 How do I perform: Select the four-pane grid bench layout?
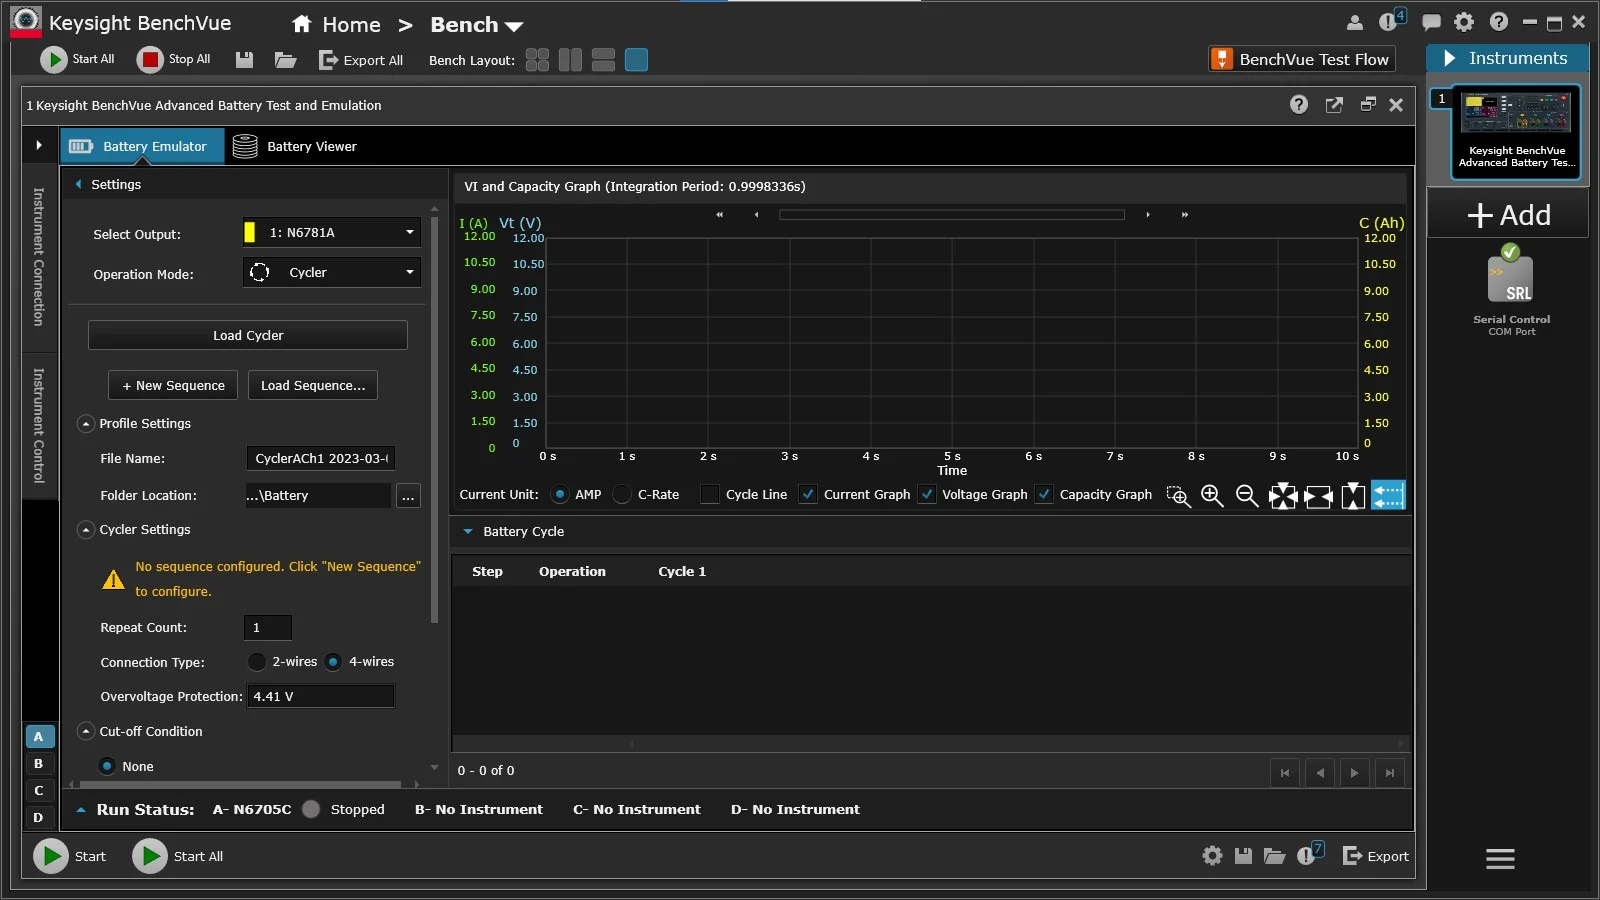coord(537,60)
